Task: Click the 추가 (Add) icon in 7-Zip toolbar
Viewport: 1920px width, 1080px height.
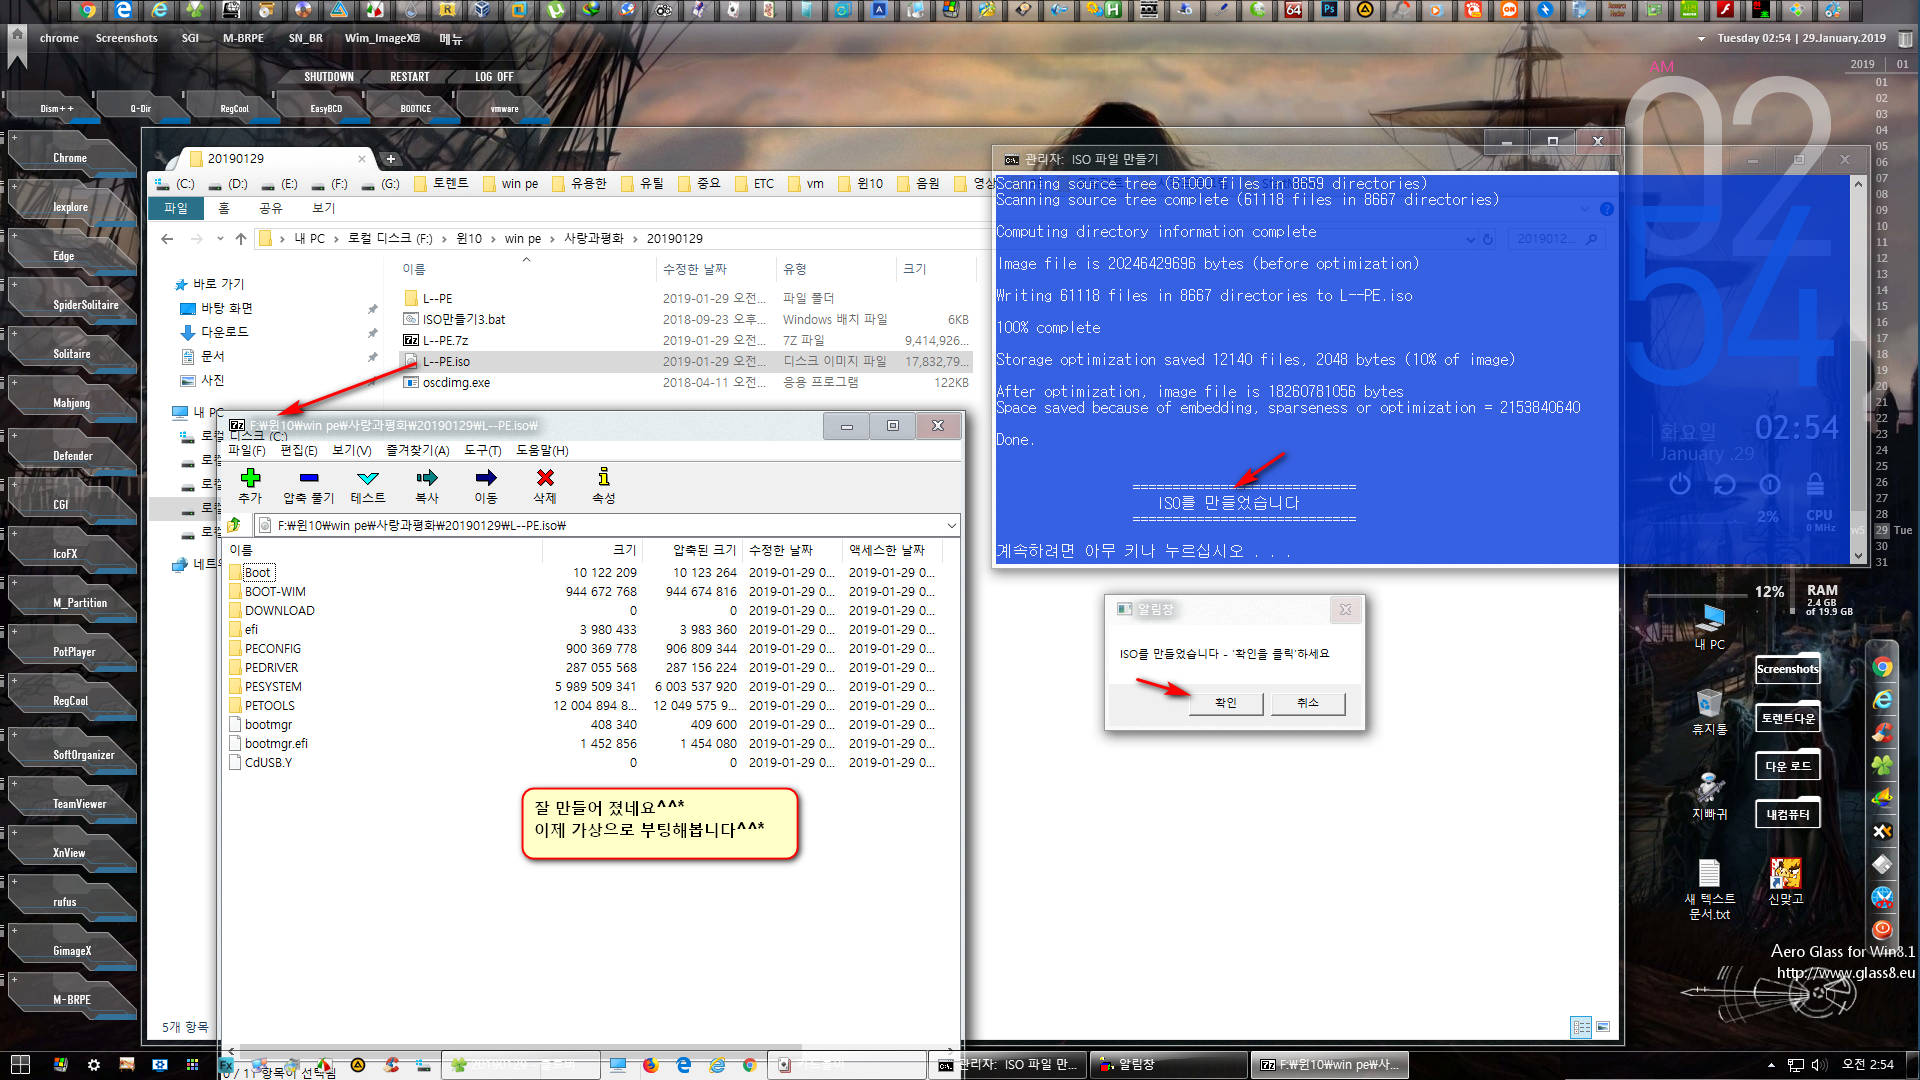Action: coord(250,485)
